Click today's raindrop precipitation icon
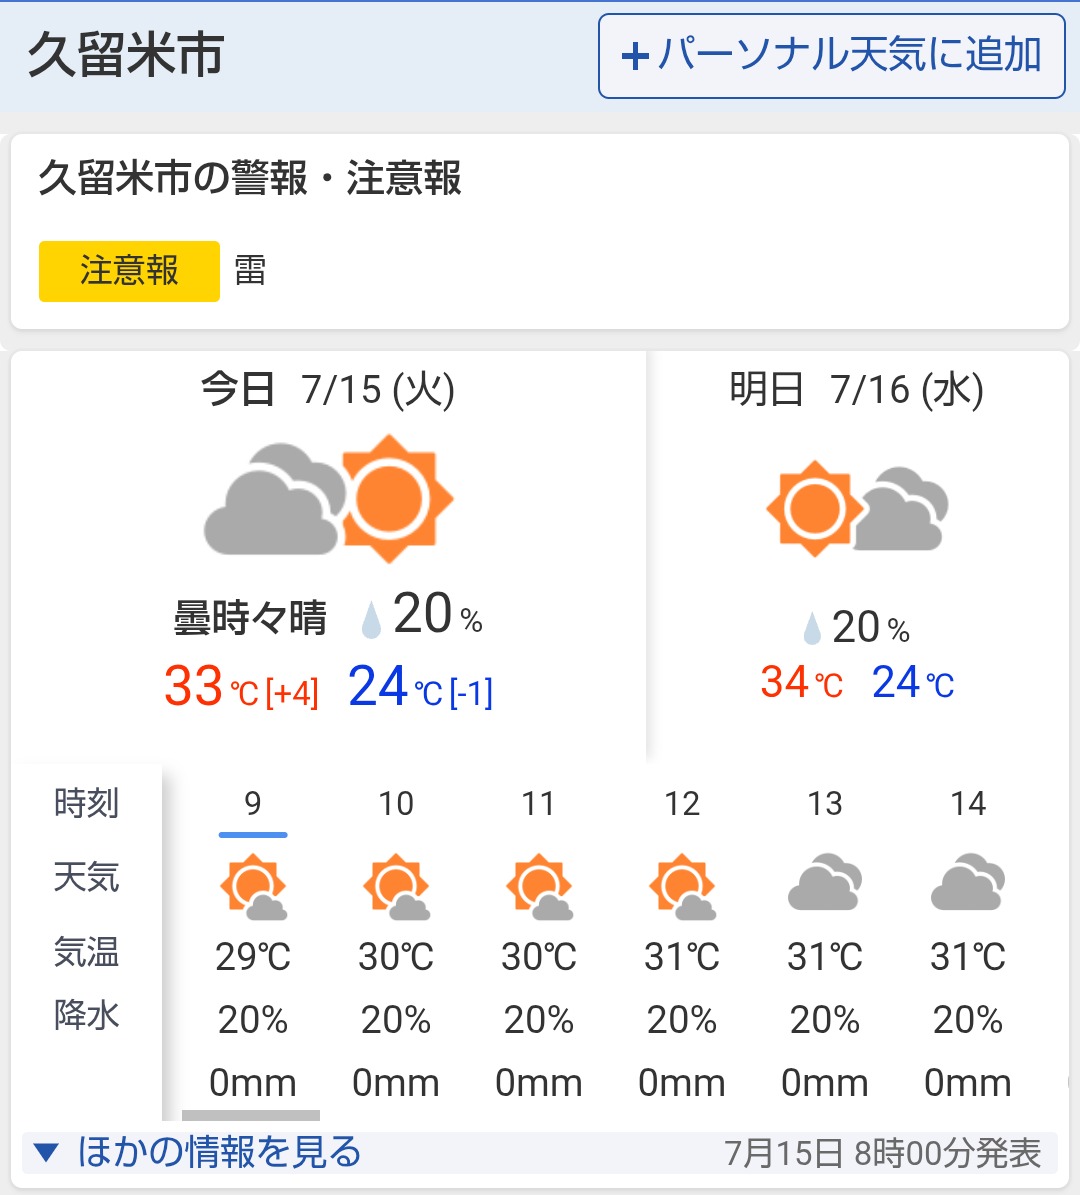This screenshot has width=1080, height=1195. pos(371,620)
